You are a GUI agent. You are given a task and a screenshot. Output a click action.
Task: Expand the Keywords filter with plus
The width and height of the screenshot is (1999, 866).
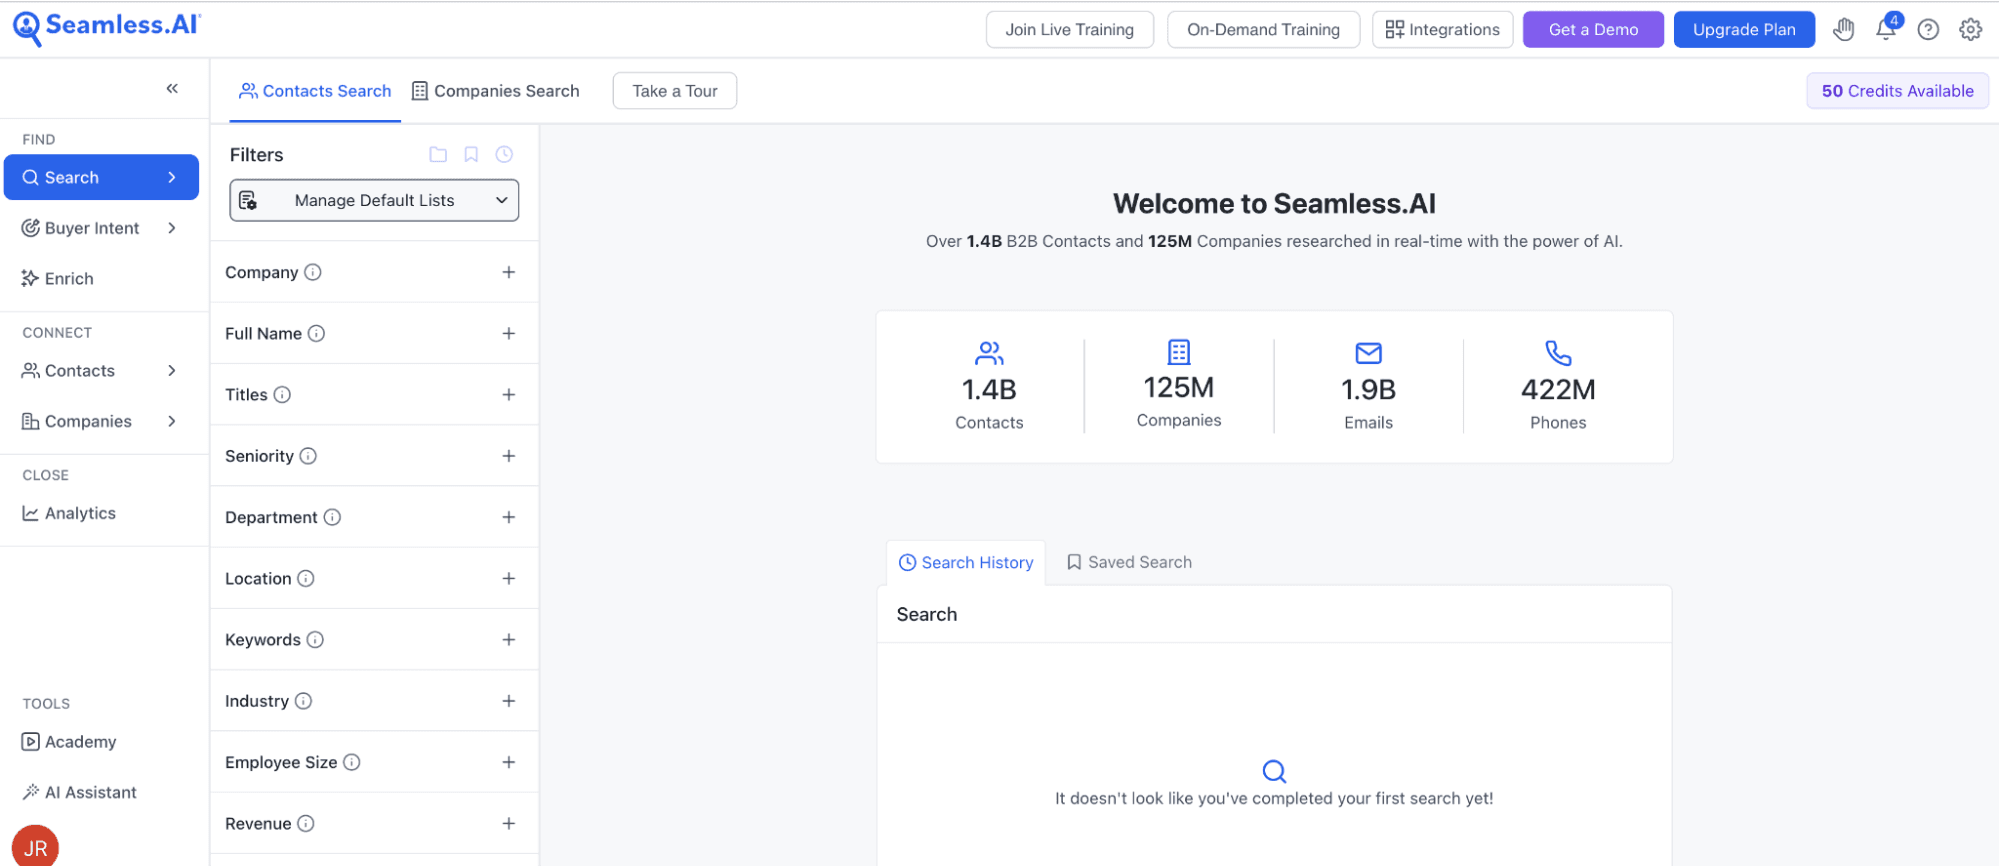(x=509, y=640)
